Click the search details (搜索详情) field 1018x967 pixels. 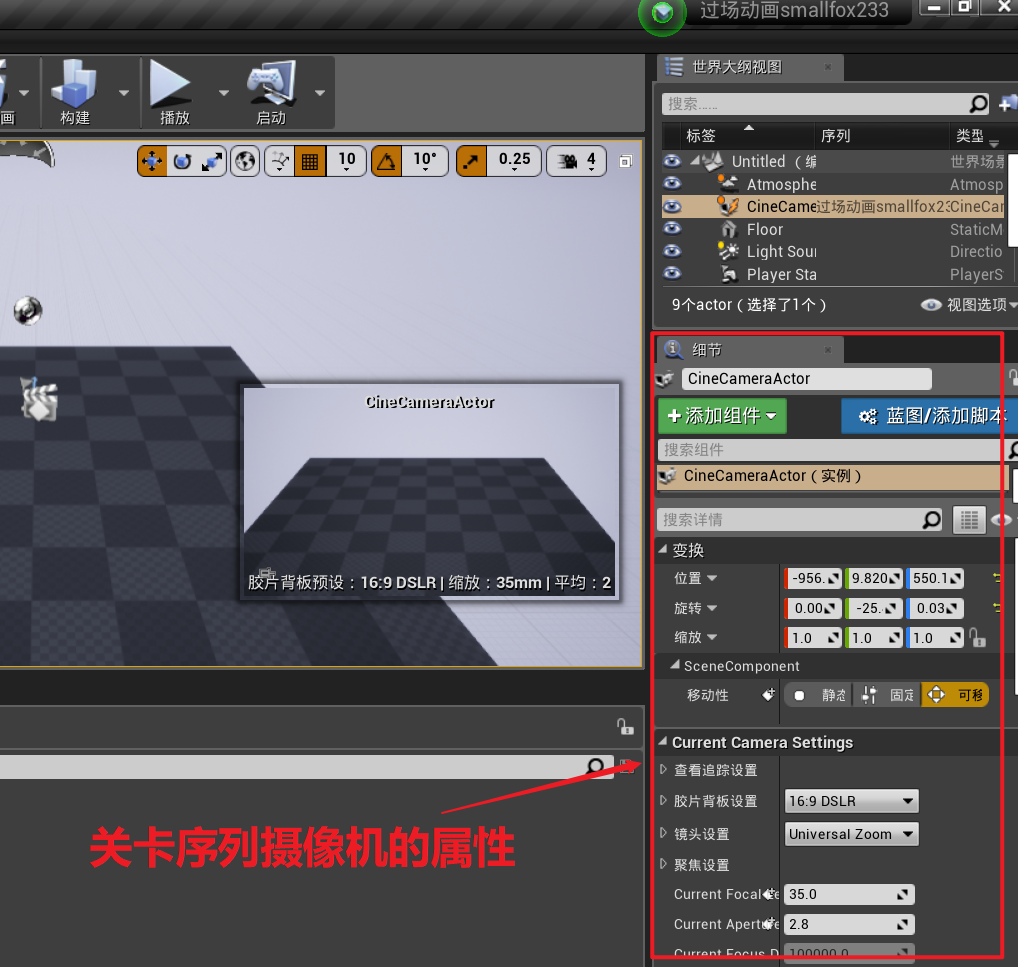(x=789, y=520)
